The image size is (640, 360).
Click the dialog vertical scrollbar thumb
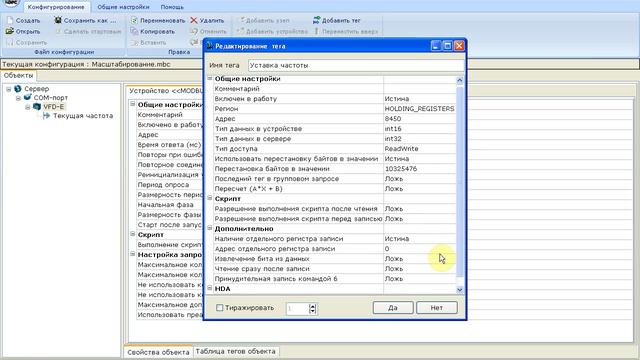click(x=460, y=182)
